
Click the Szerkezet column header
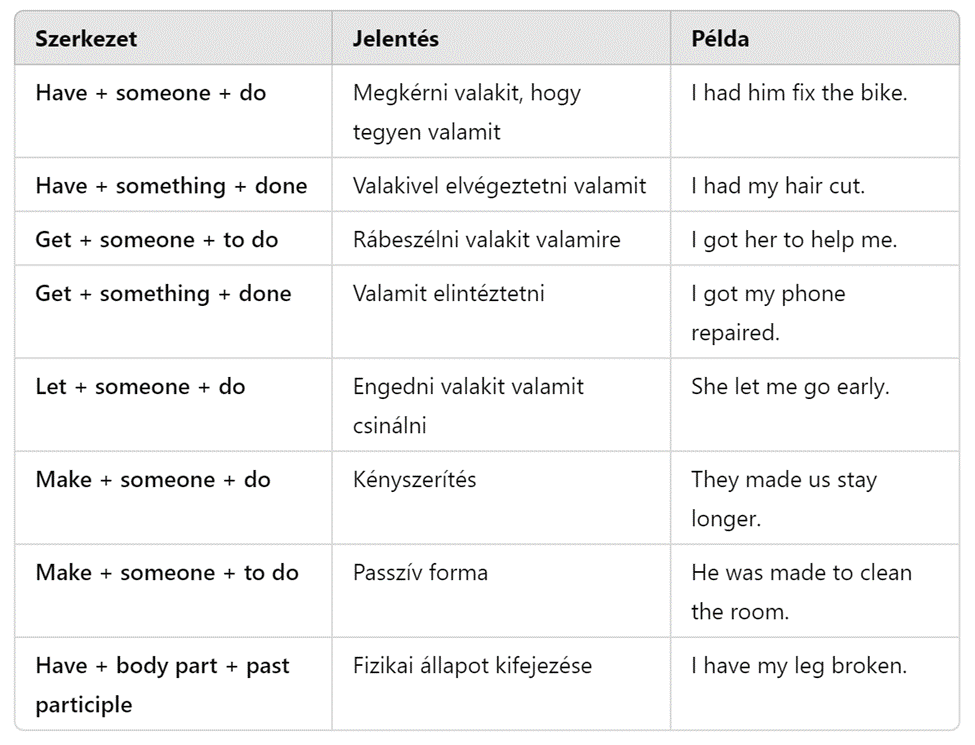click(86, 39)
